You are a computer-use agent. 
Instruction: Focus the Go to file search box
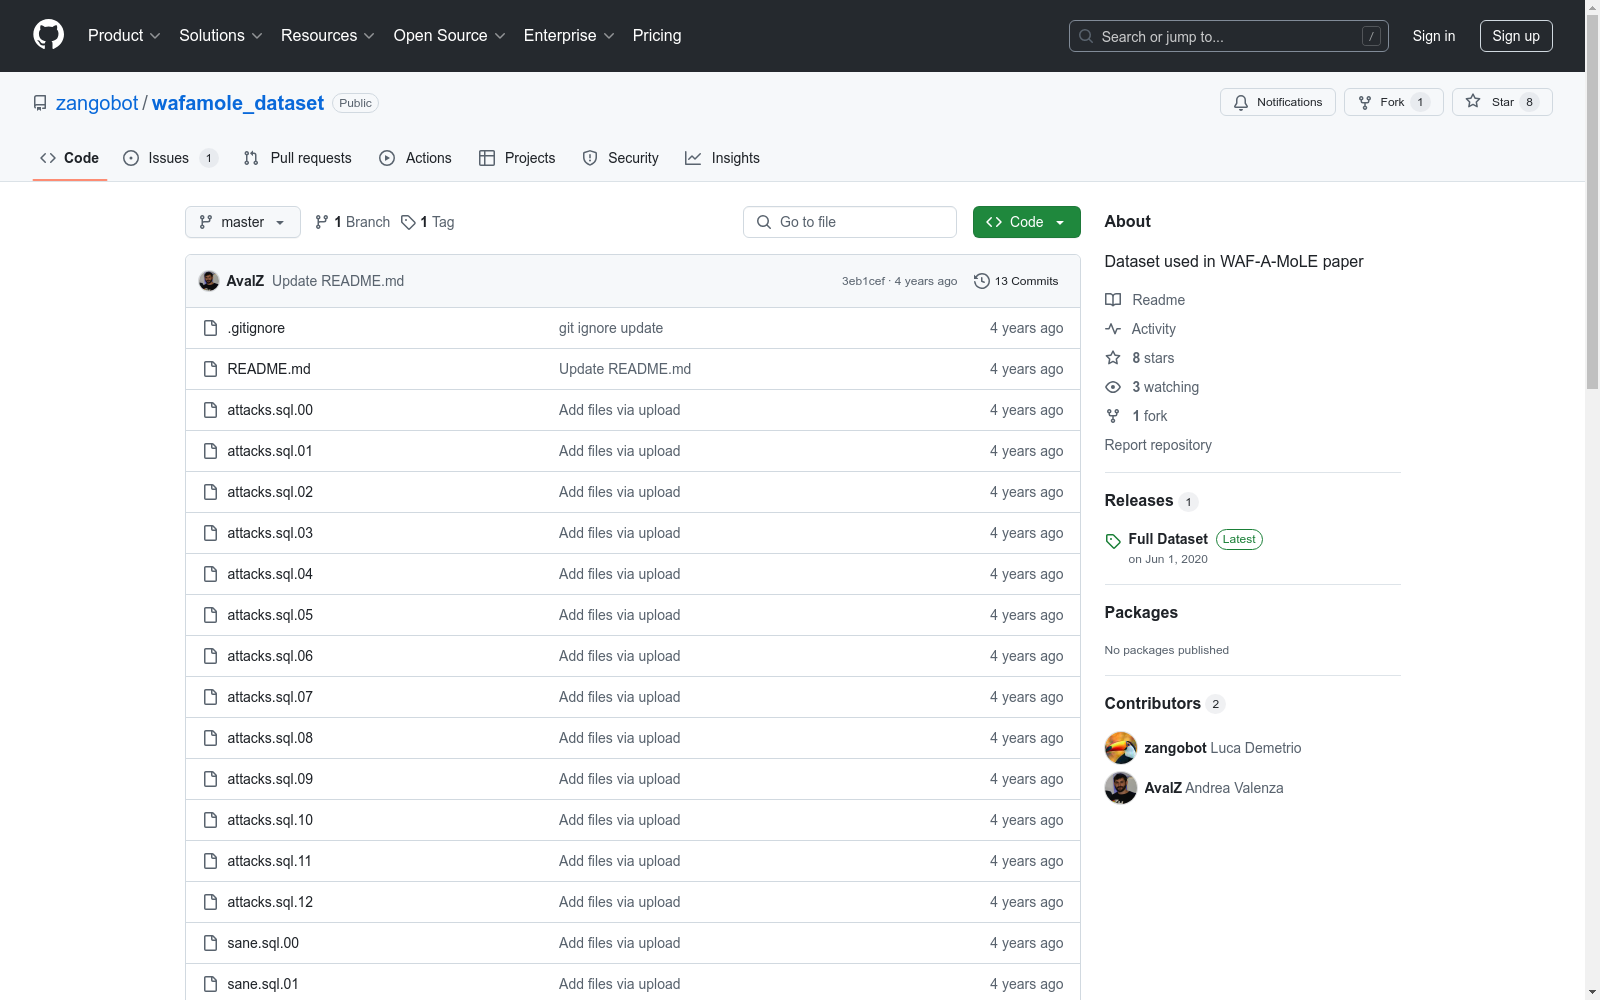pos(850,222)
